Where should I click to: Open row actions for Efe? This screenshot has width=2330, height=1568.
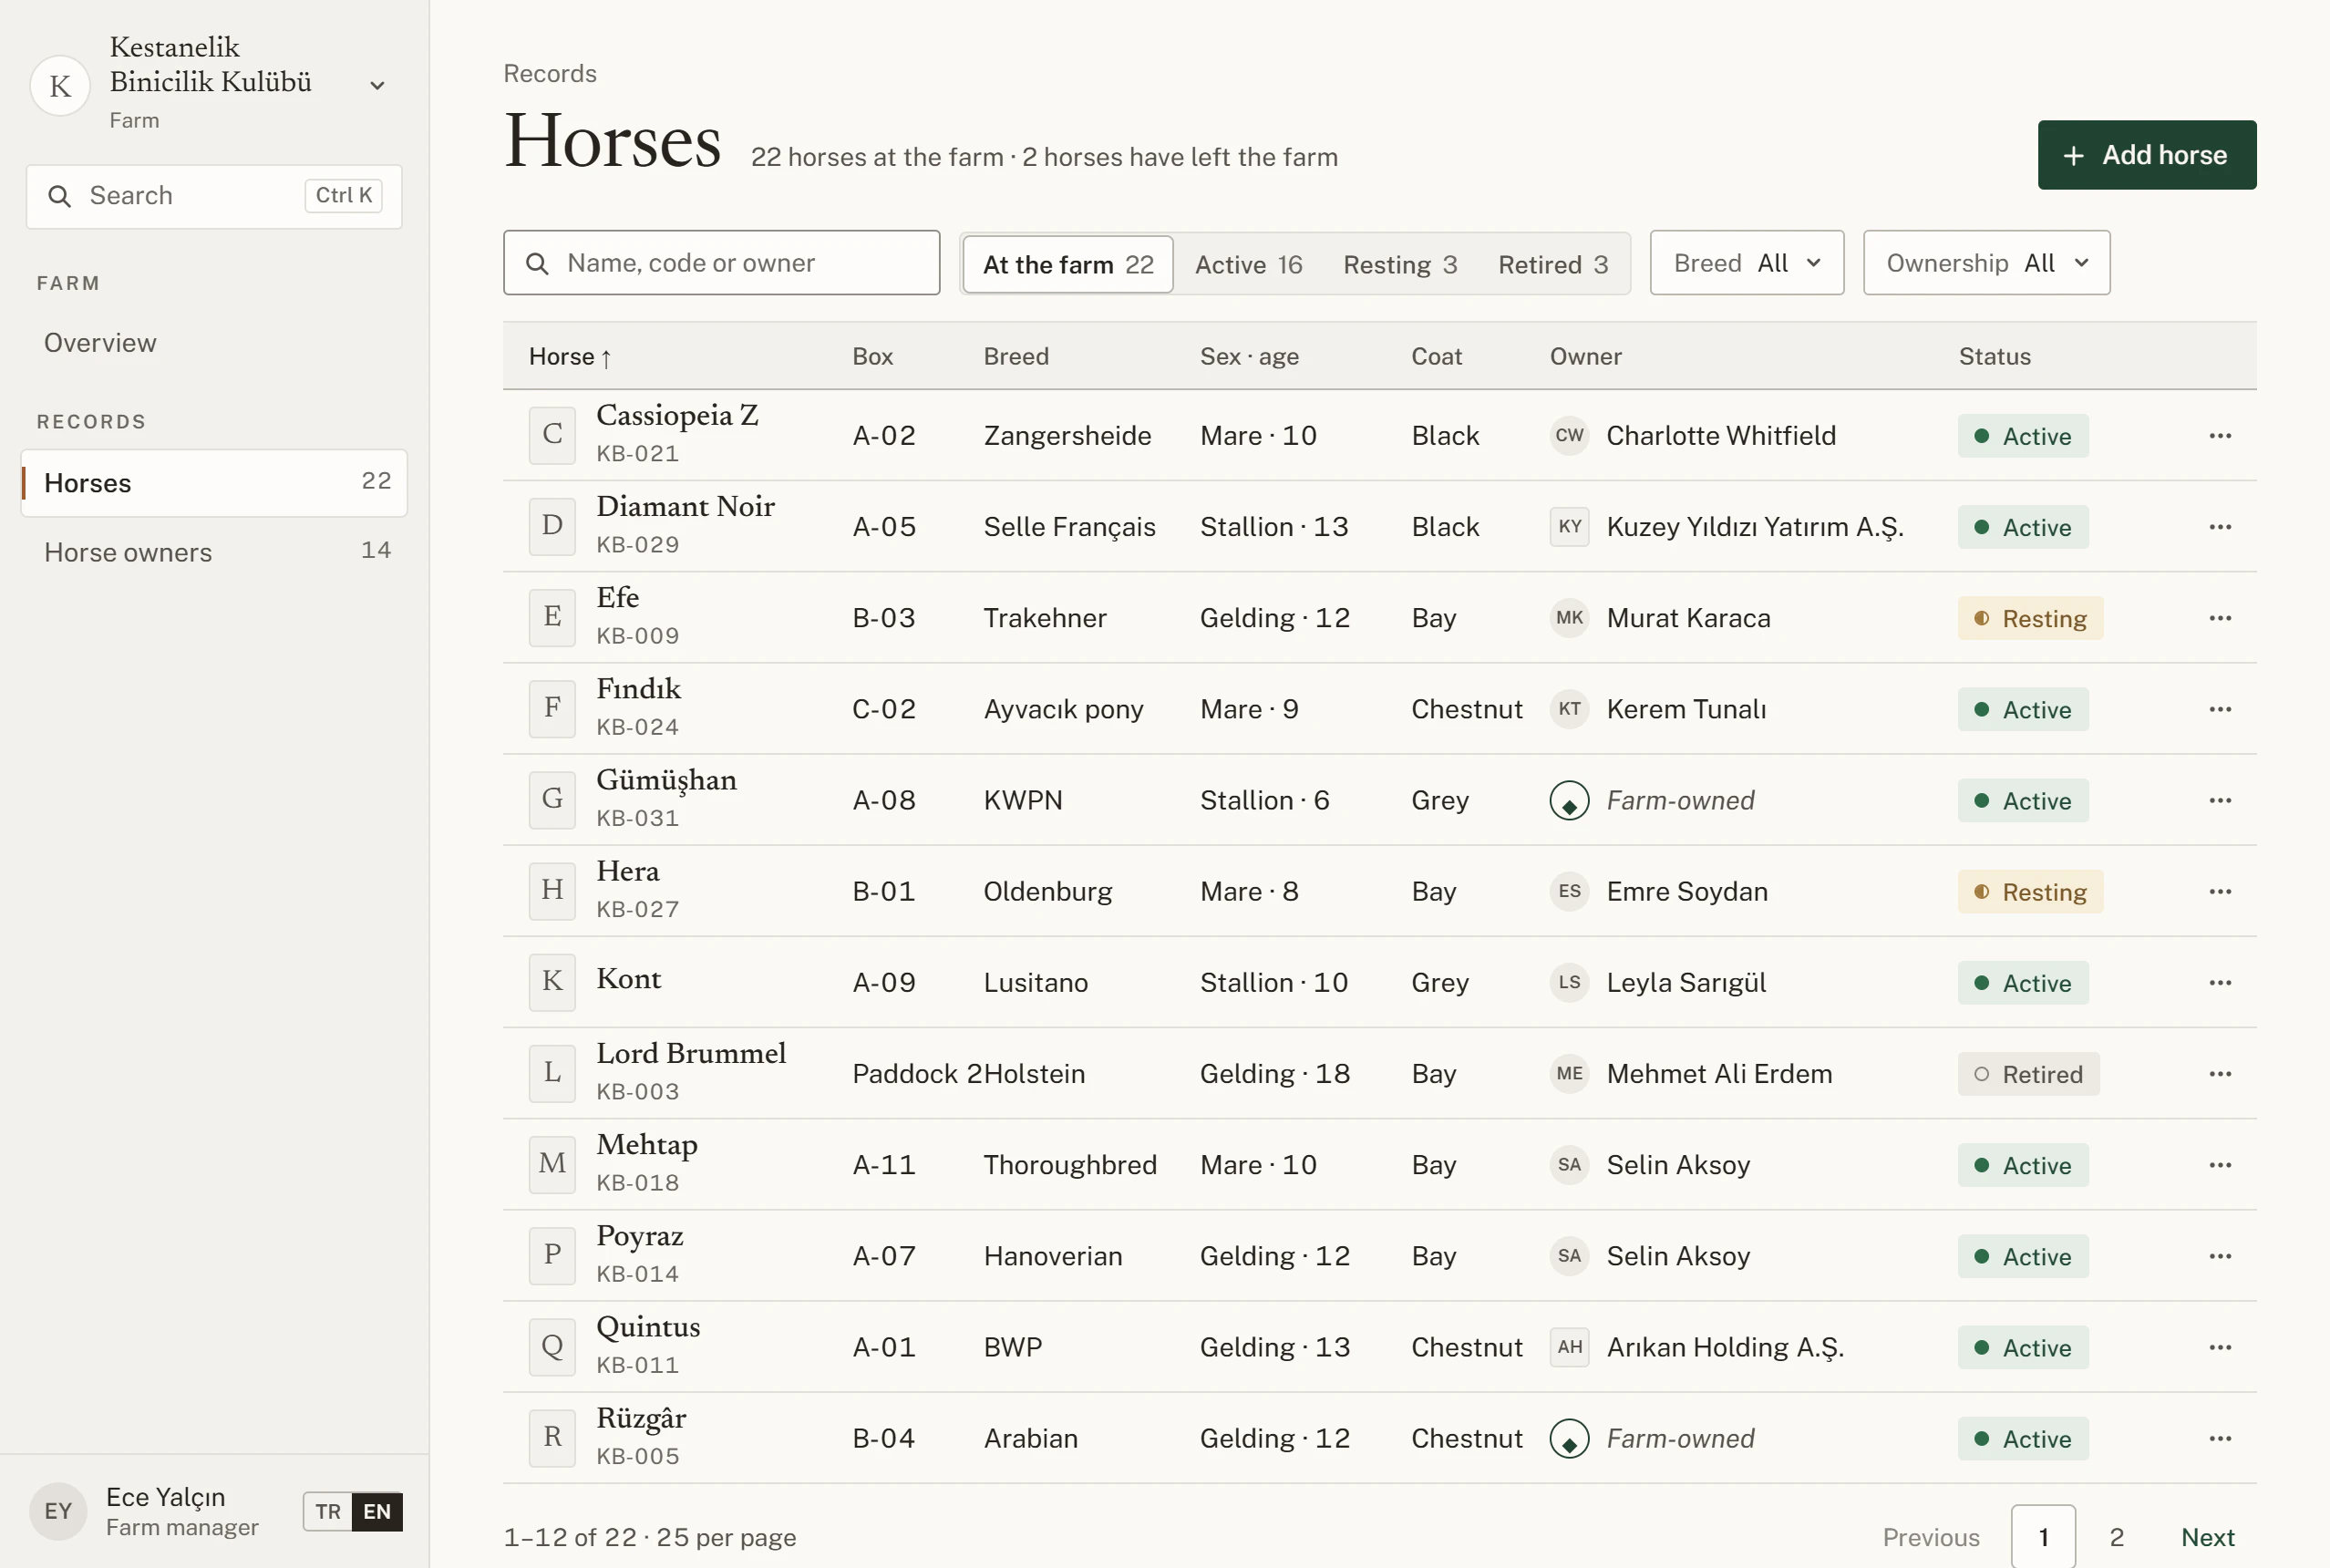point(2220,618)
